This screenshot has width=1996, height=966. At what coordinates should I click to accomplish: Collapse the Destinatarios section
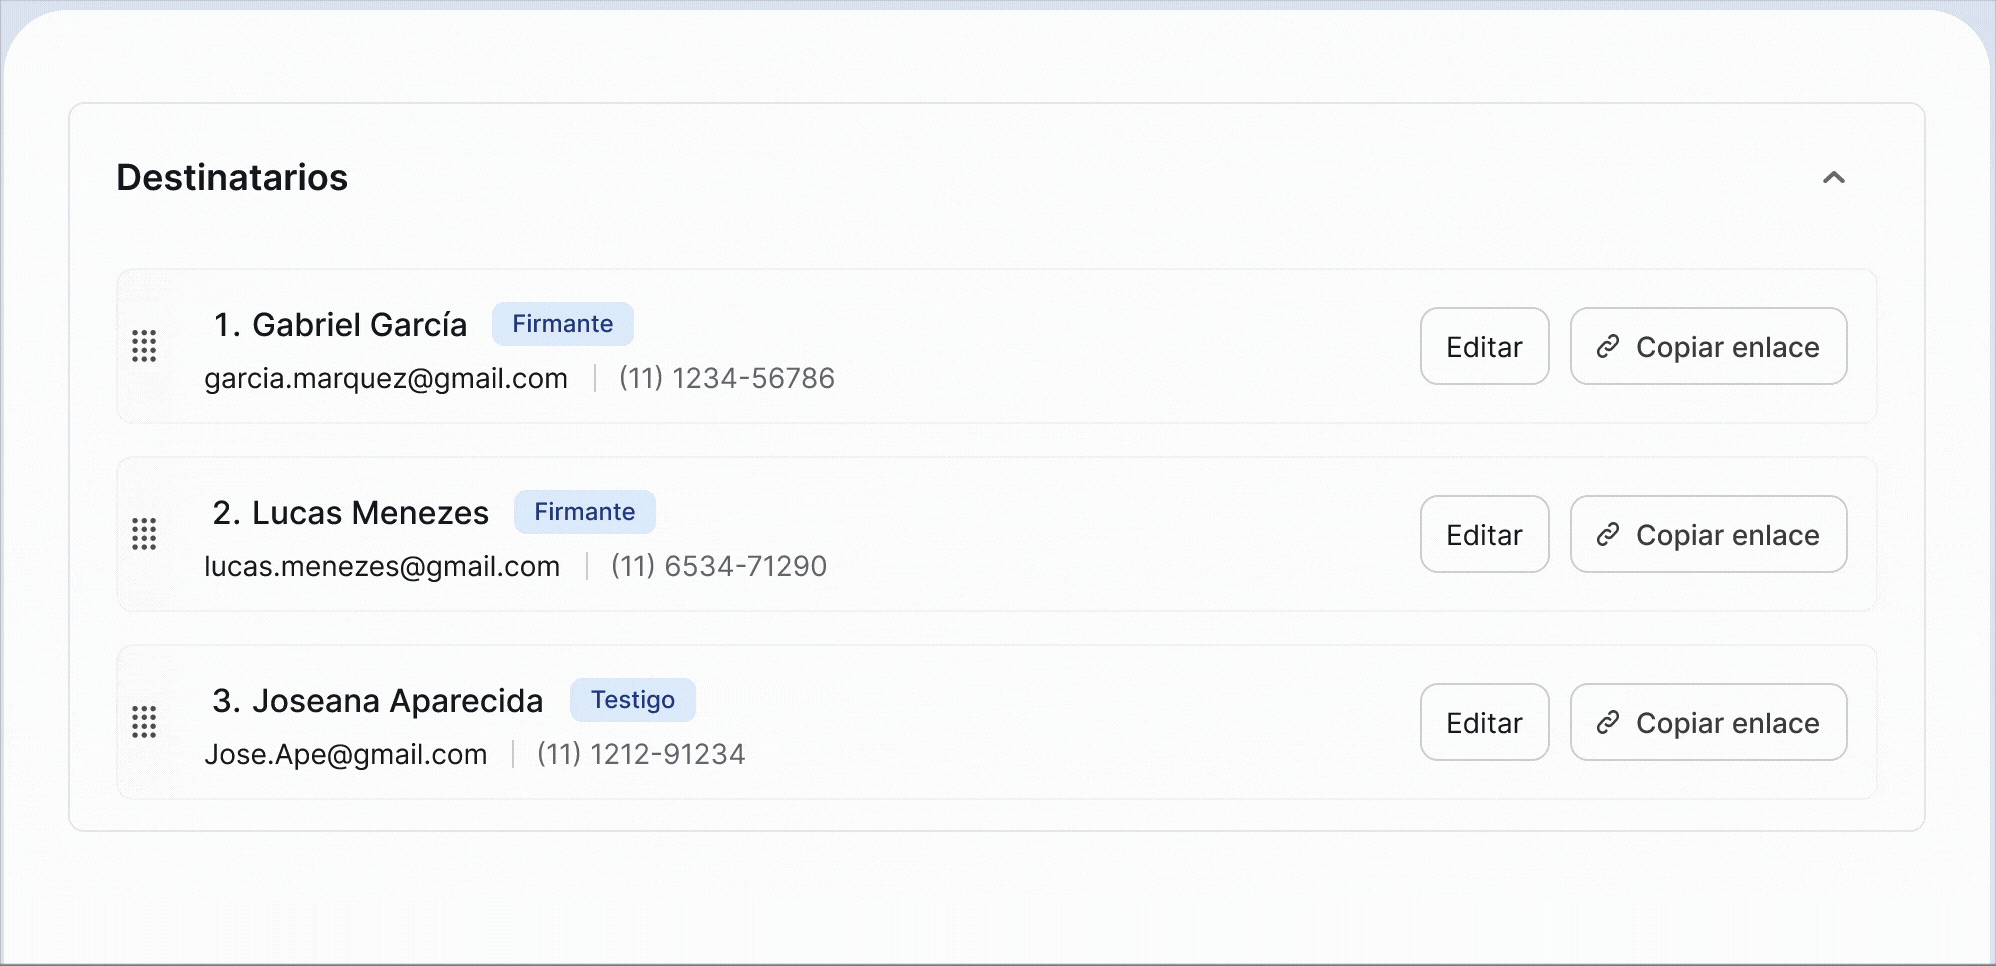[x=1833, y=178]
